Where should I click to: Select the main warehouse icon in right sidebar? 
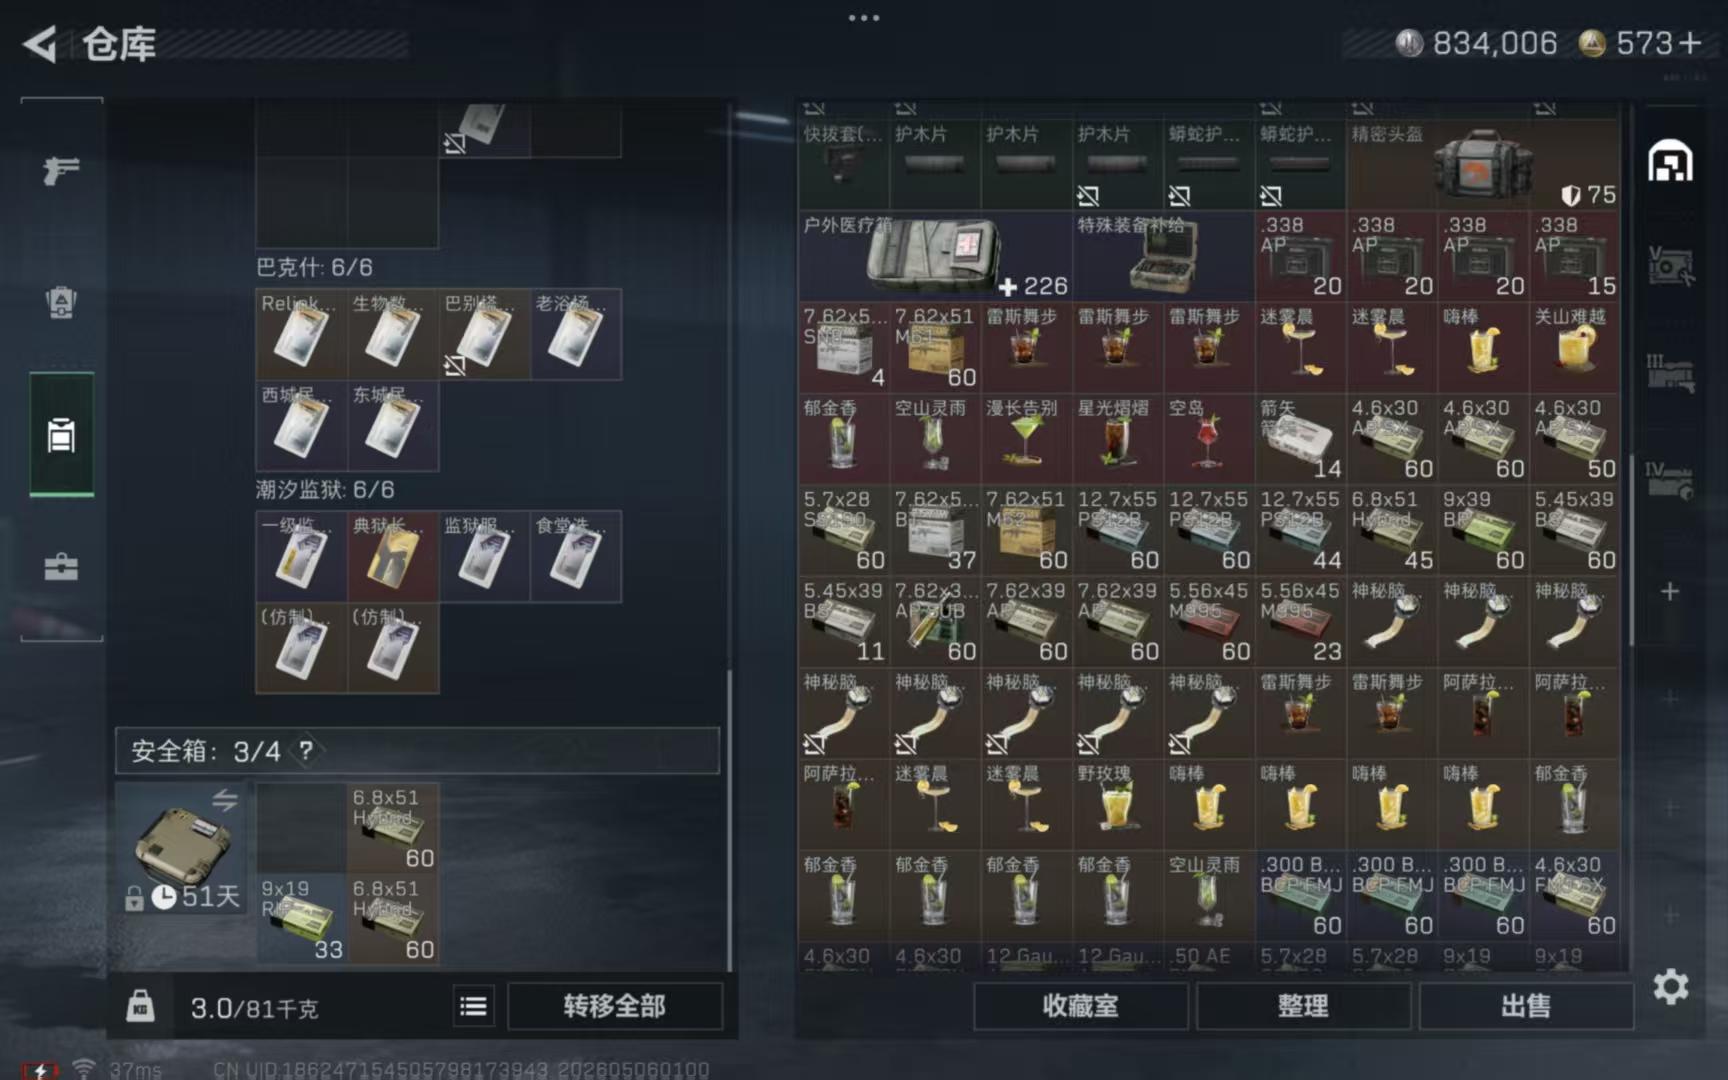click(x=1670, y=160)
